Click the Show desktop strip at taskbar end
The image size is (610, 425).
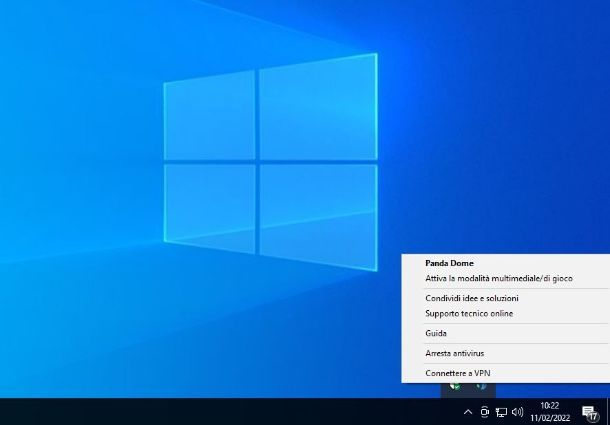[608, 412]
